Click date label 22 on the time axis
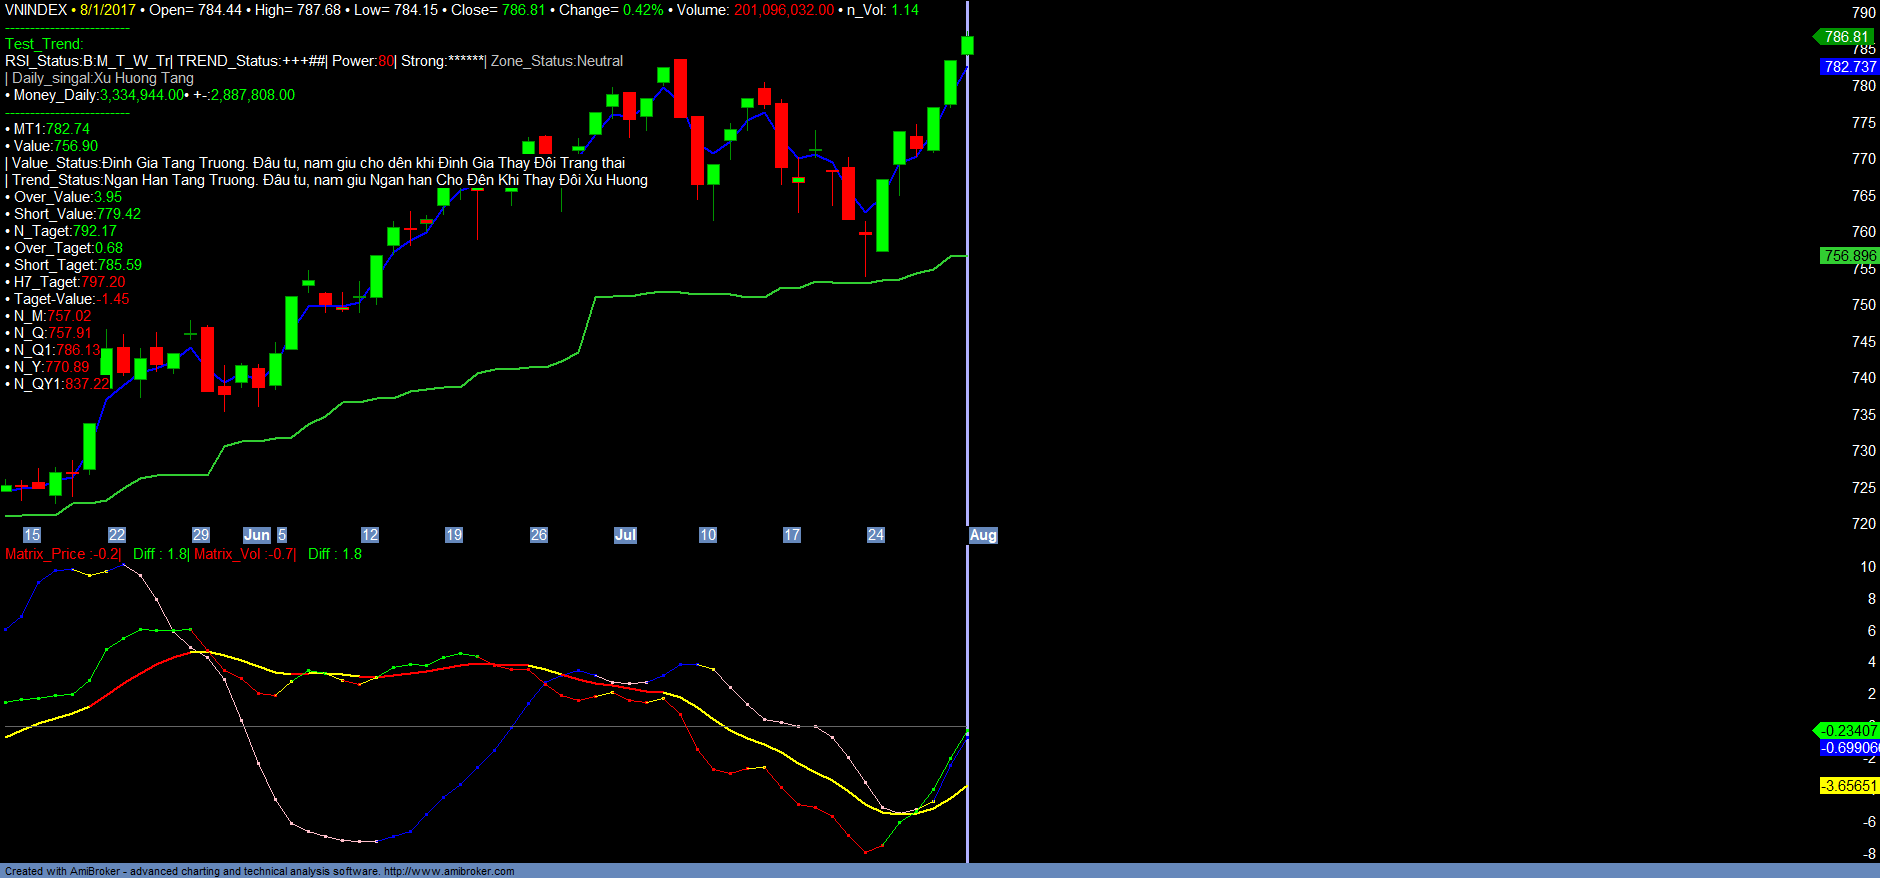The width and height of the screenshot is (1880, 878). click(x=117, y=535)
